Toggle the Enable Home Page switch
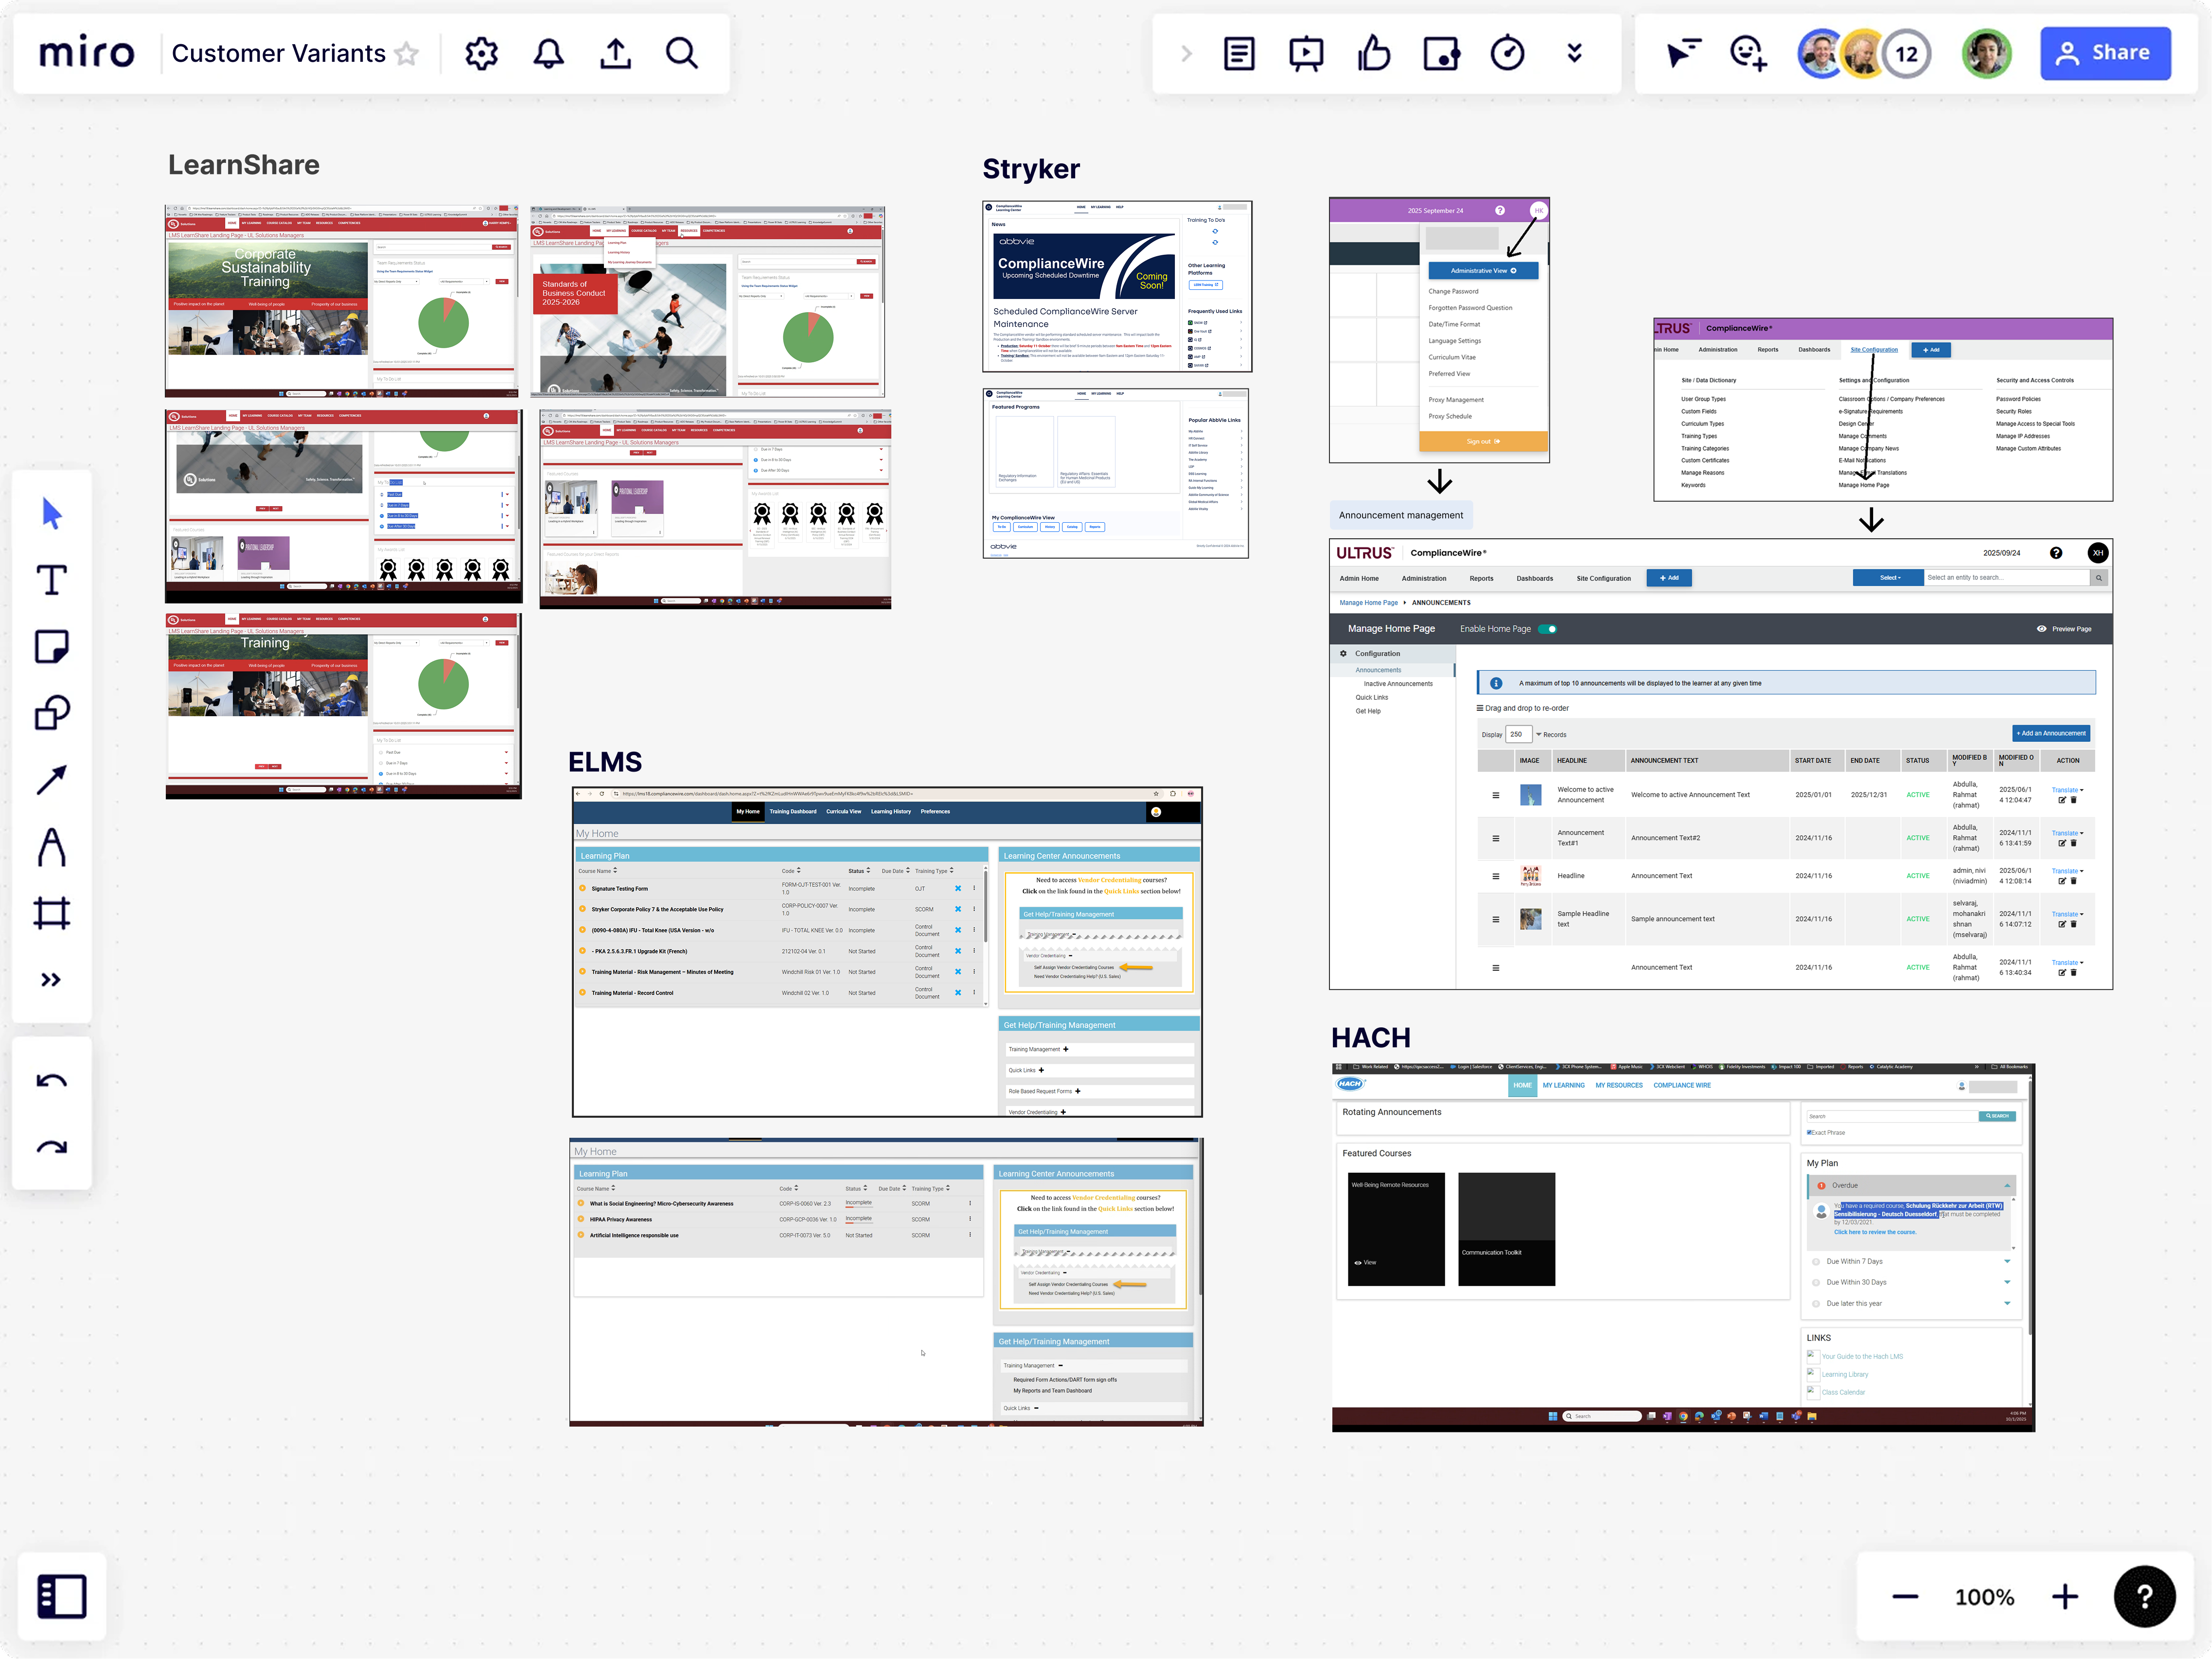Screen dimensions: 2212x1659 coord(1548,629)
